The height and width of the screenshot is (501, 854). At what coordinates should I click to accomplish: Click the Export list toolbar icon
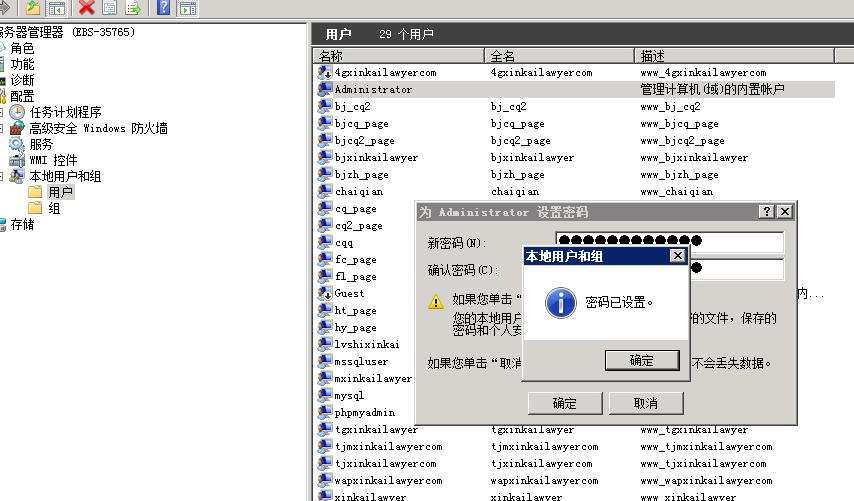click(131, 8)
